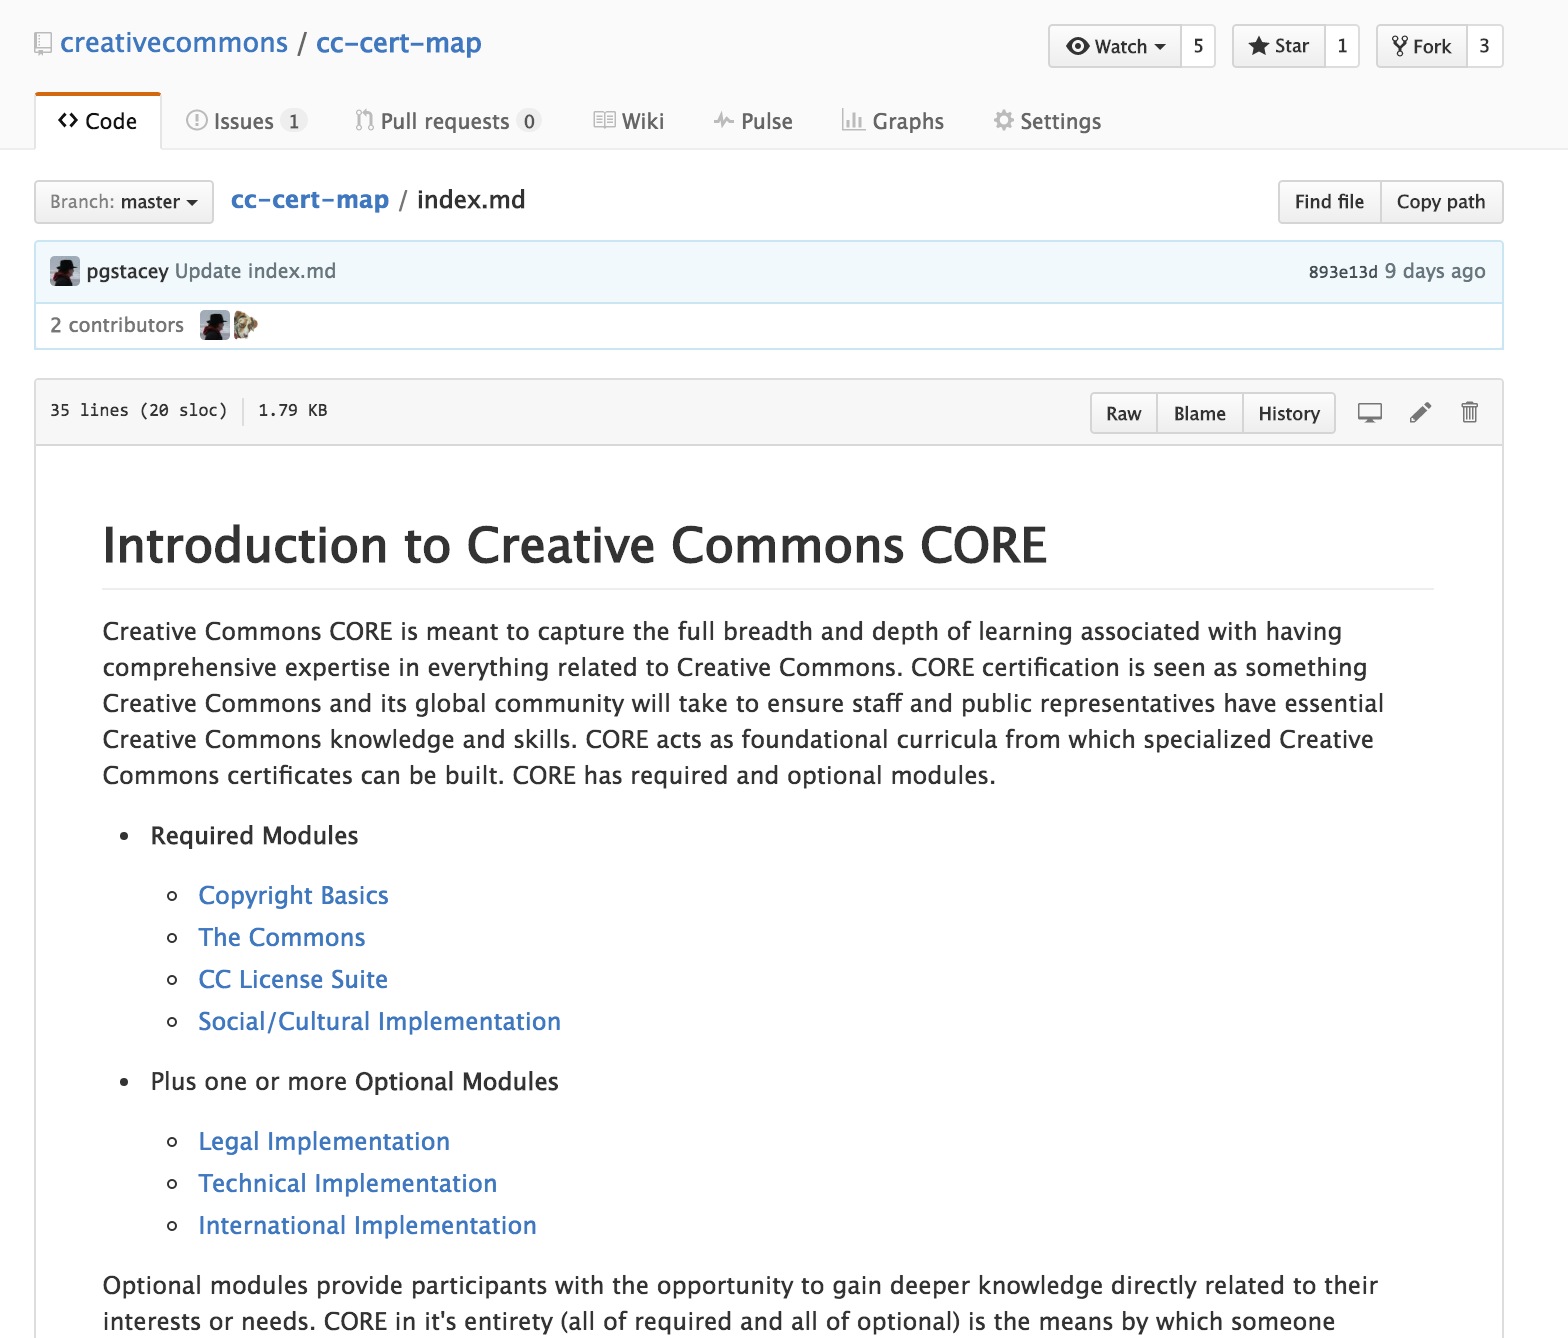Viewport: 1568px width, 1338px height.
Task: Click pgstacey avatar in commit bar
Action: [65, 271]
